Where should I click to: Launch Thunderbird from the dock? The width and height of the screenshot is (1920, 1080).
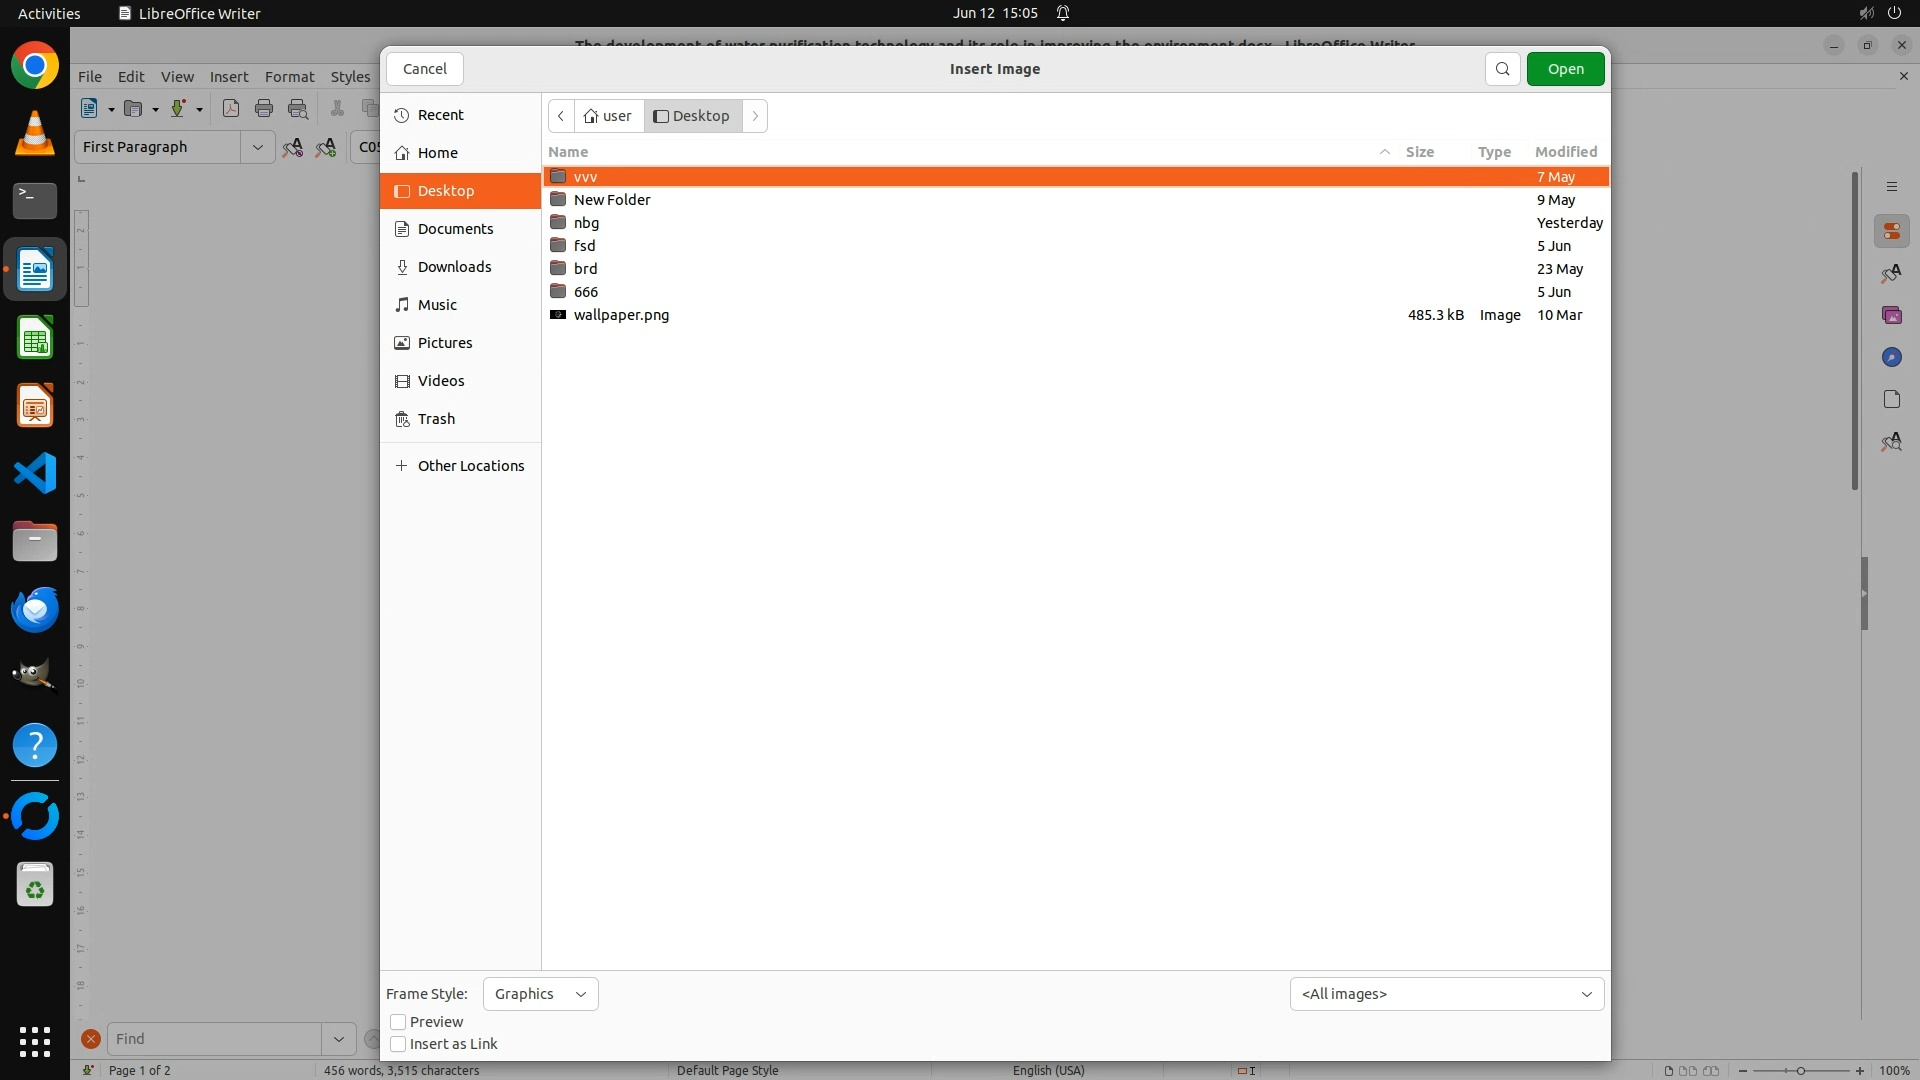click(35, 609)
